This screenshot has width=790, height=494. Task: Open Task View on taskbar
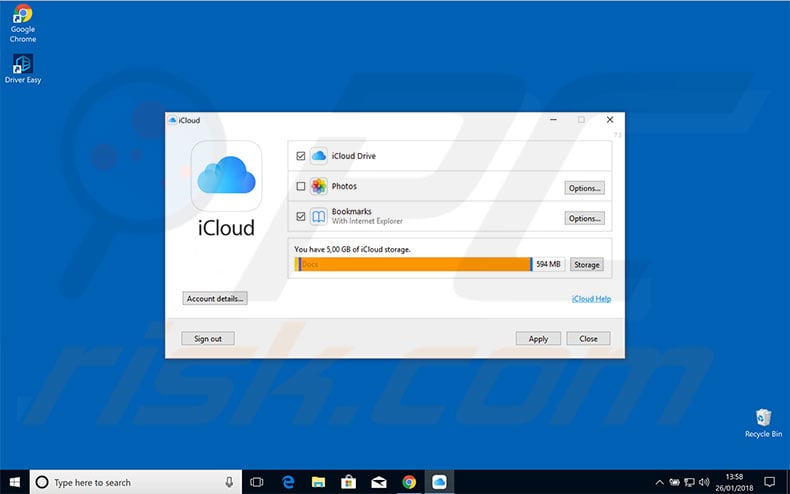[x=257, y=482]
